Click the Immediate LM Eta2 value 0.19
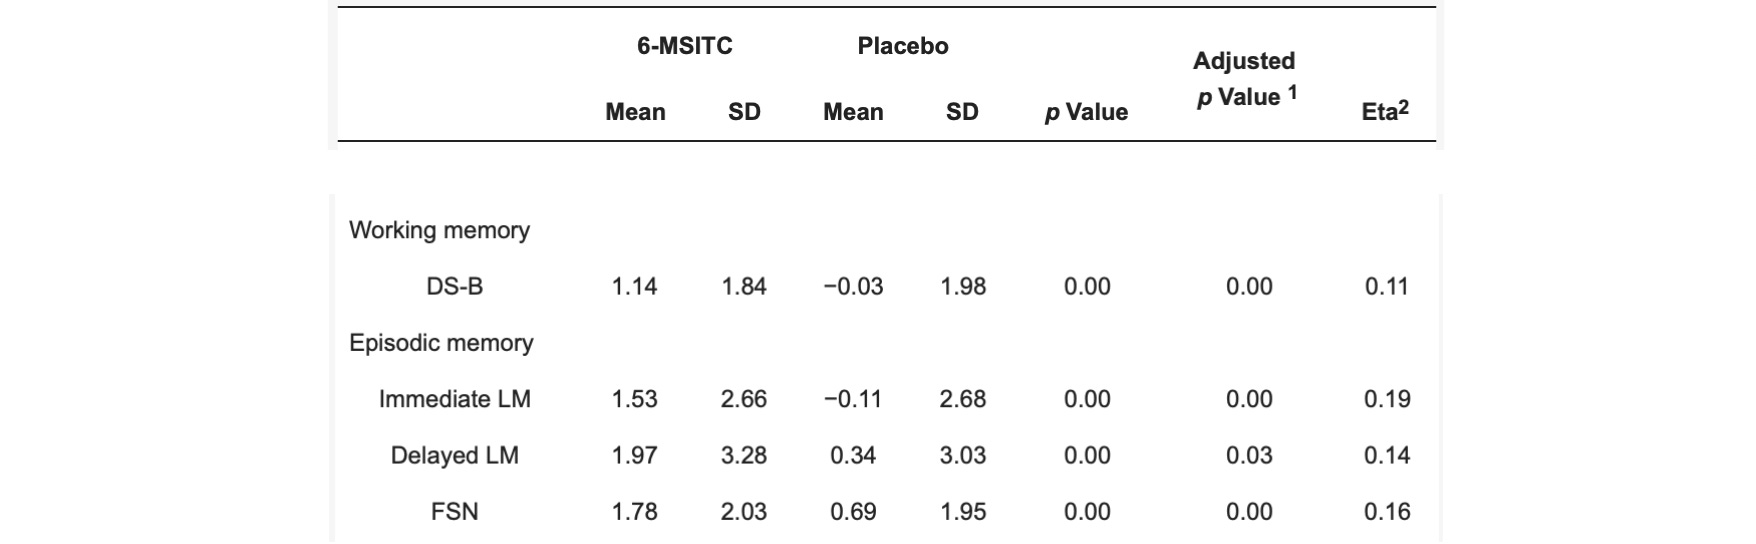Image resolution: width=1756 pixels, height=544 pixels. pos(1387,400)
